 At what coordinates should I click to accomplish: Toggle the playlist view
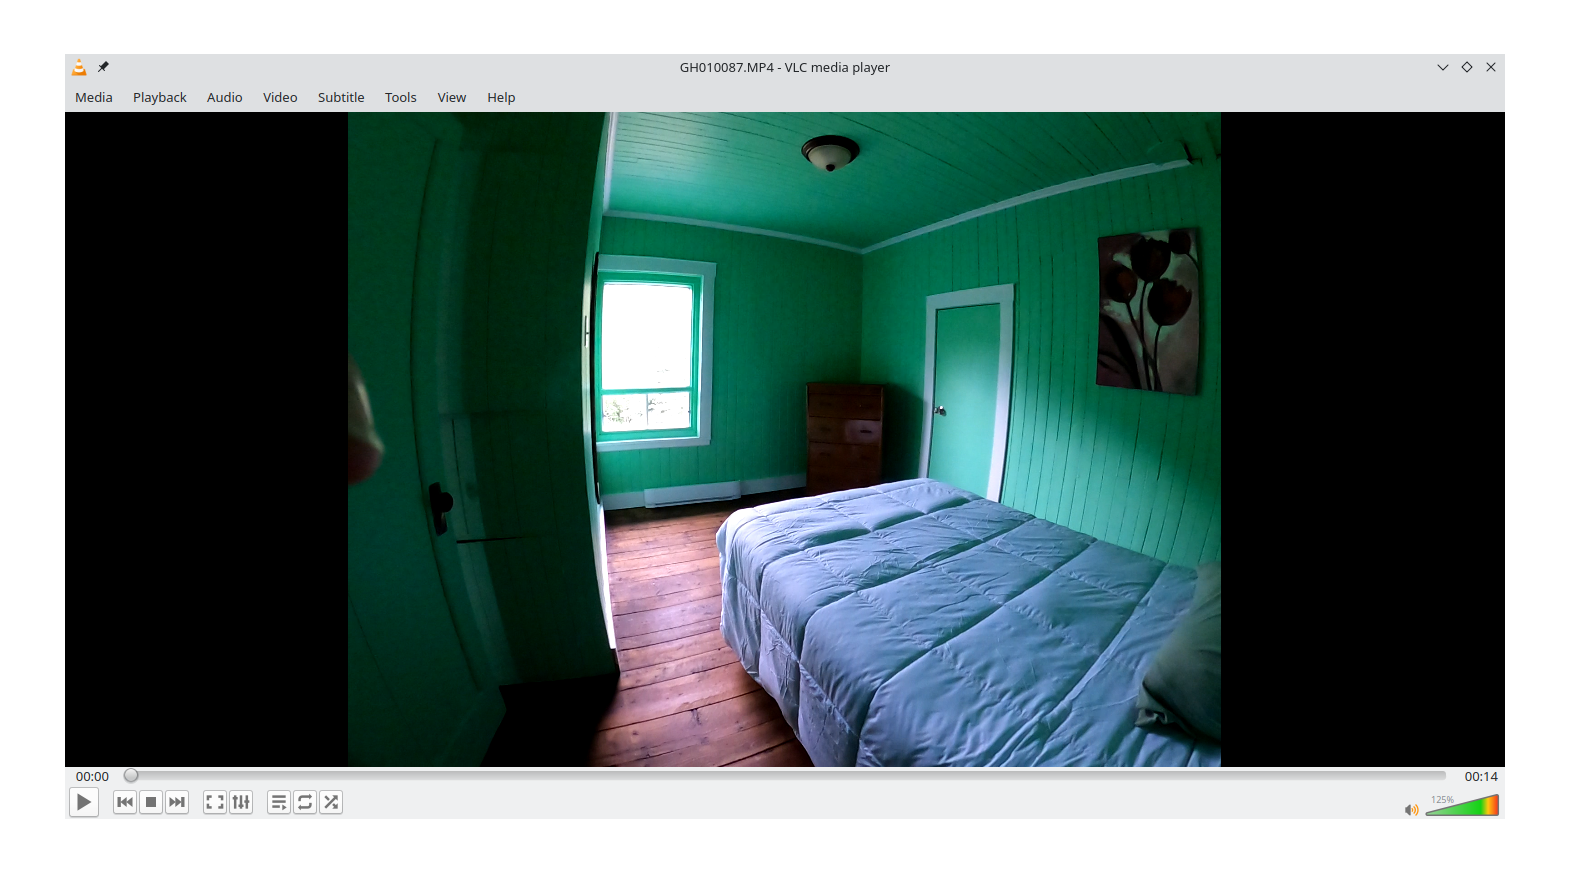pos(279,802)
